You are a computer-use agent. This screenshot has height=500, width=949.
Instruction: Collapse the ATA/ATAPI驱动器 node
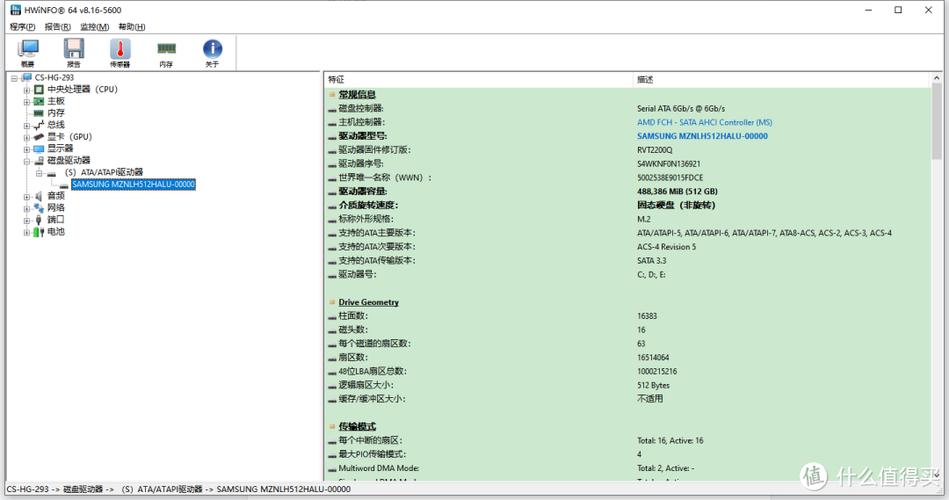39,173
